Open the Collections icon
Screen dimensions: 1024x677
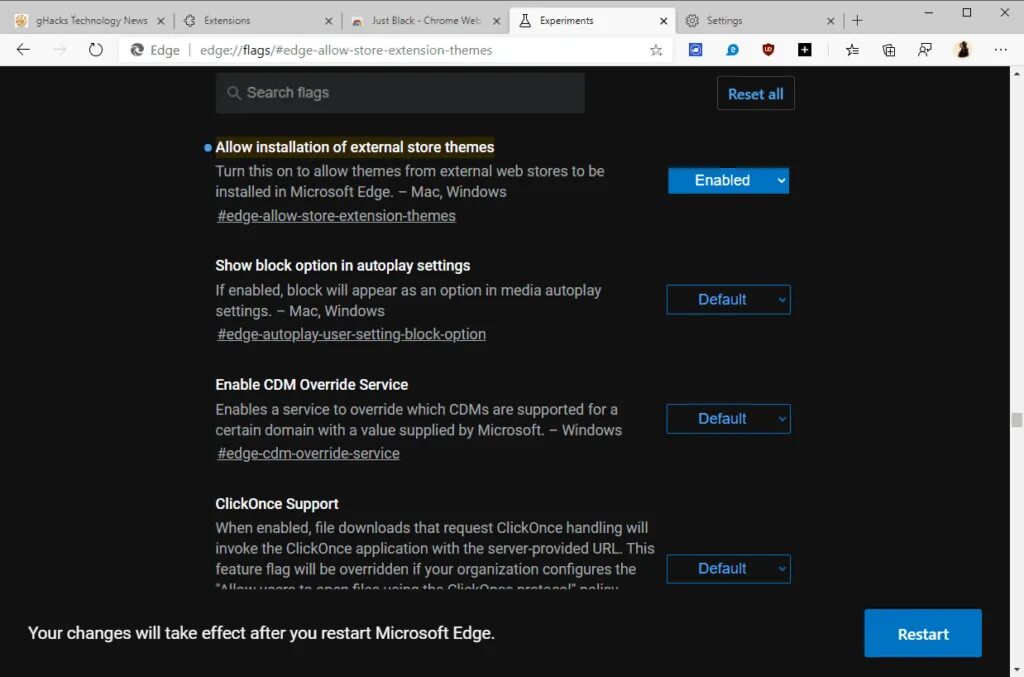pos(889,50)
